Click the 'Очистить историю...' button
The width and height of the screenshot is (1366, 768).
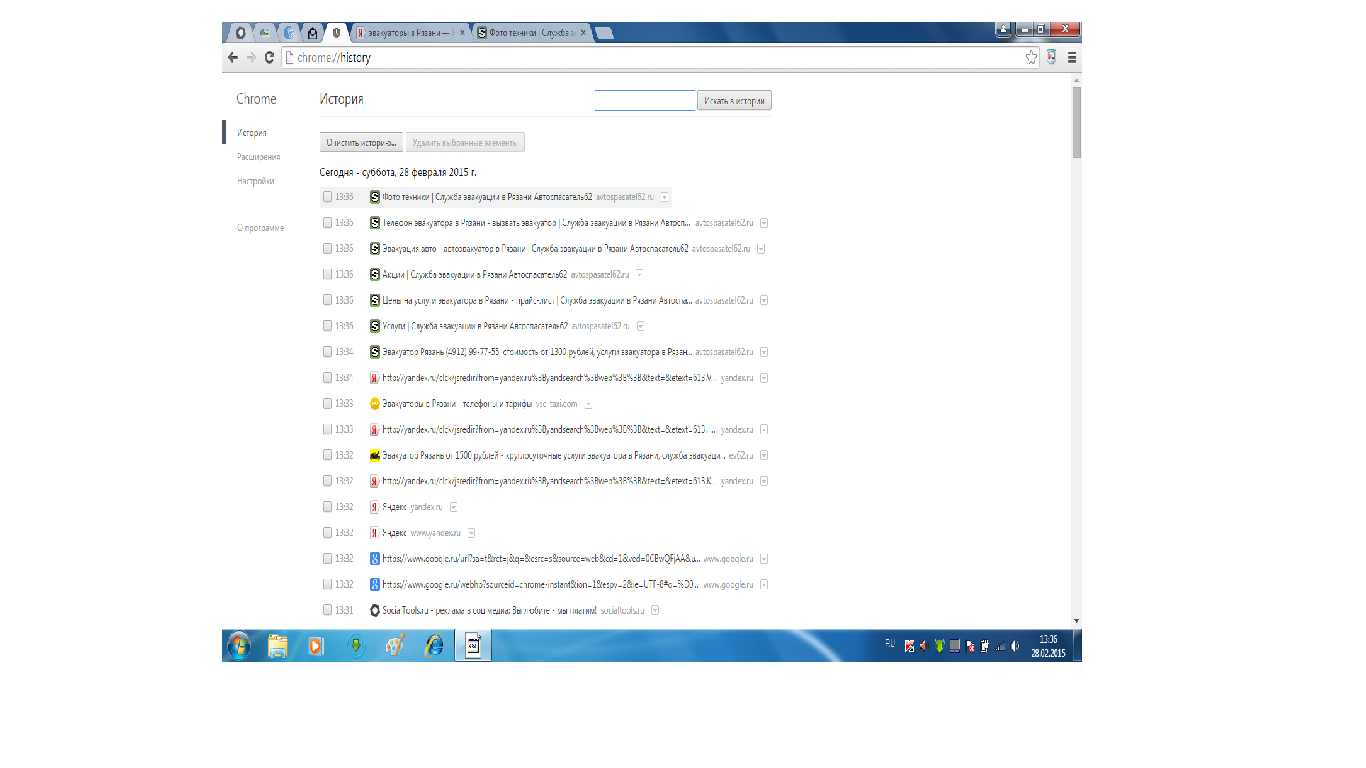coord(361,143)
